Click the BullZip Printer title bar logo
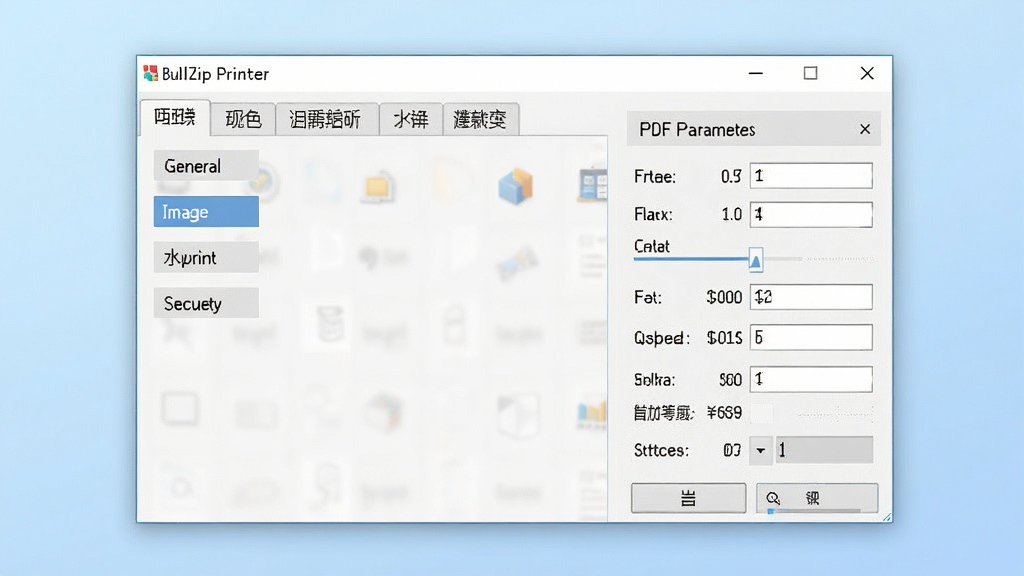The image size is (1024, 576). 151,73
